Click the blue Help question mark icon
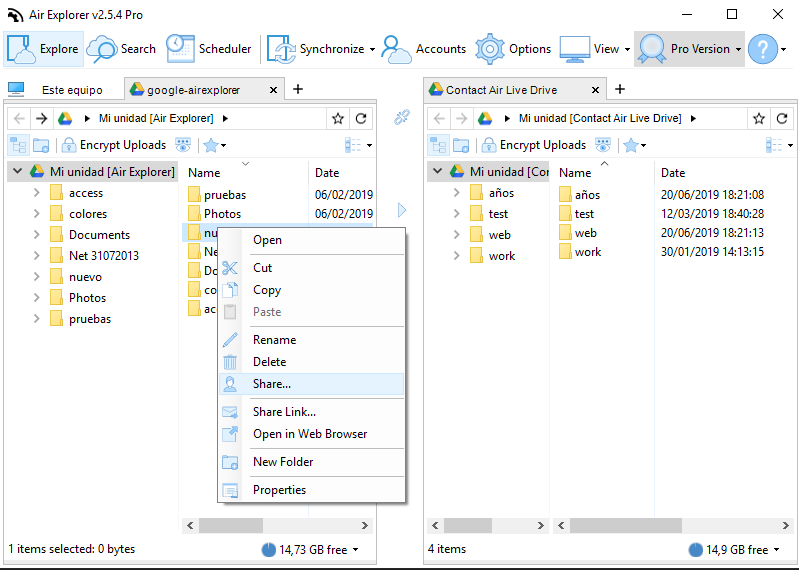799x570 pixels. [x=763, y=49]
